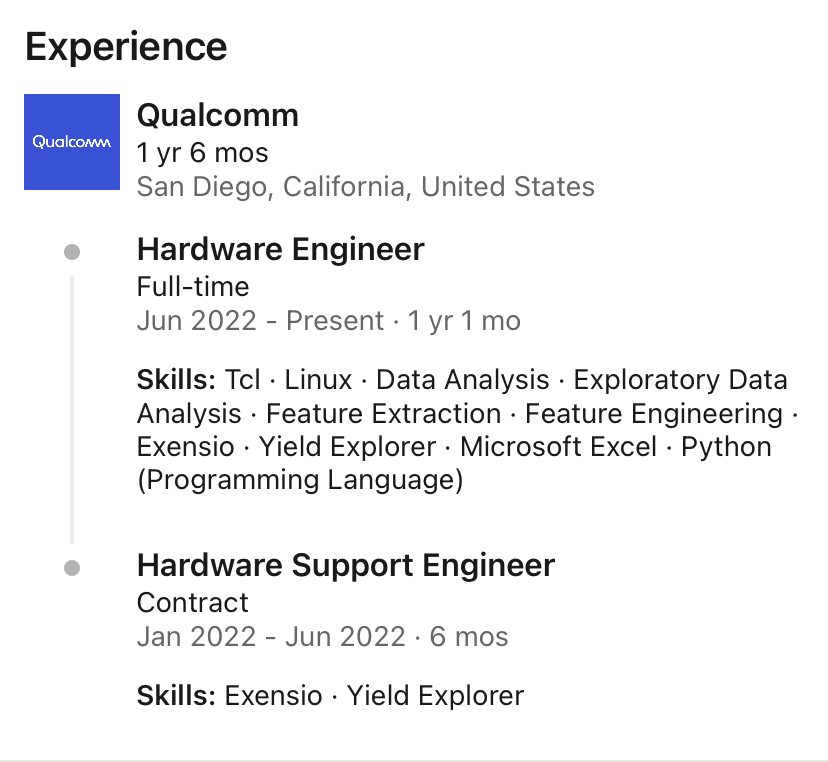Click the Full-time employment type label
Image resolution: width=828 pixels, height=762 pixels.
(x=193, y=287)
